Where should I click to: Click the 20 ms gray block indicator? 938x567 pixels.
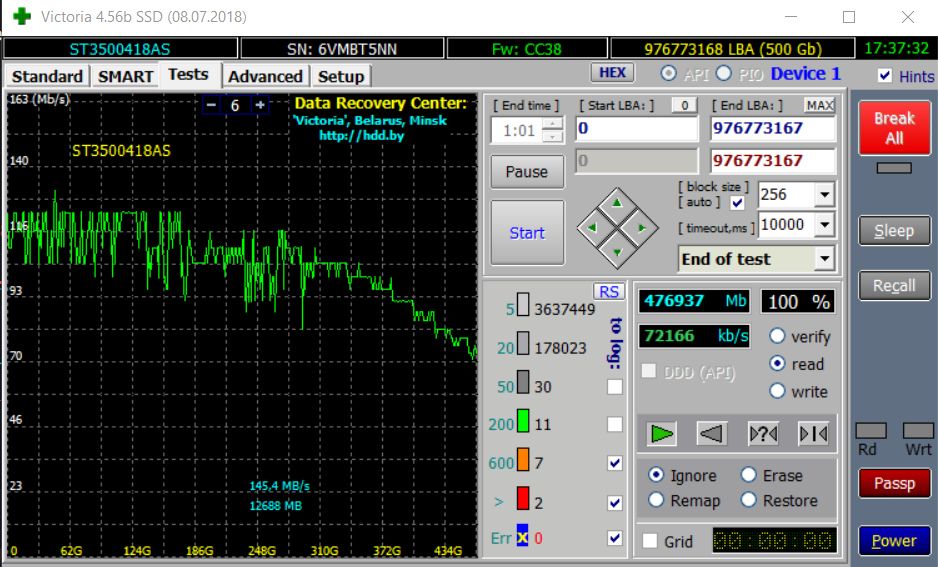(523, 343)
